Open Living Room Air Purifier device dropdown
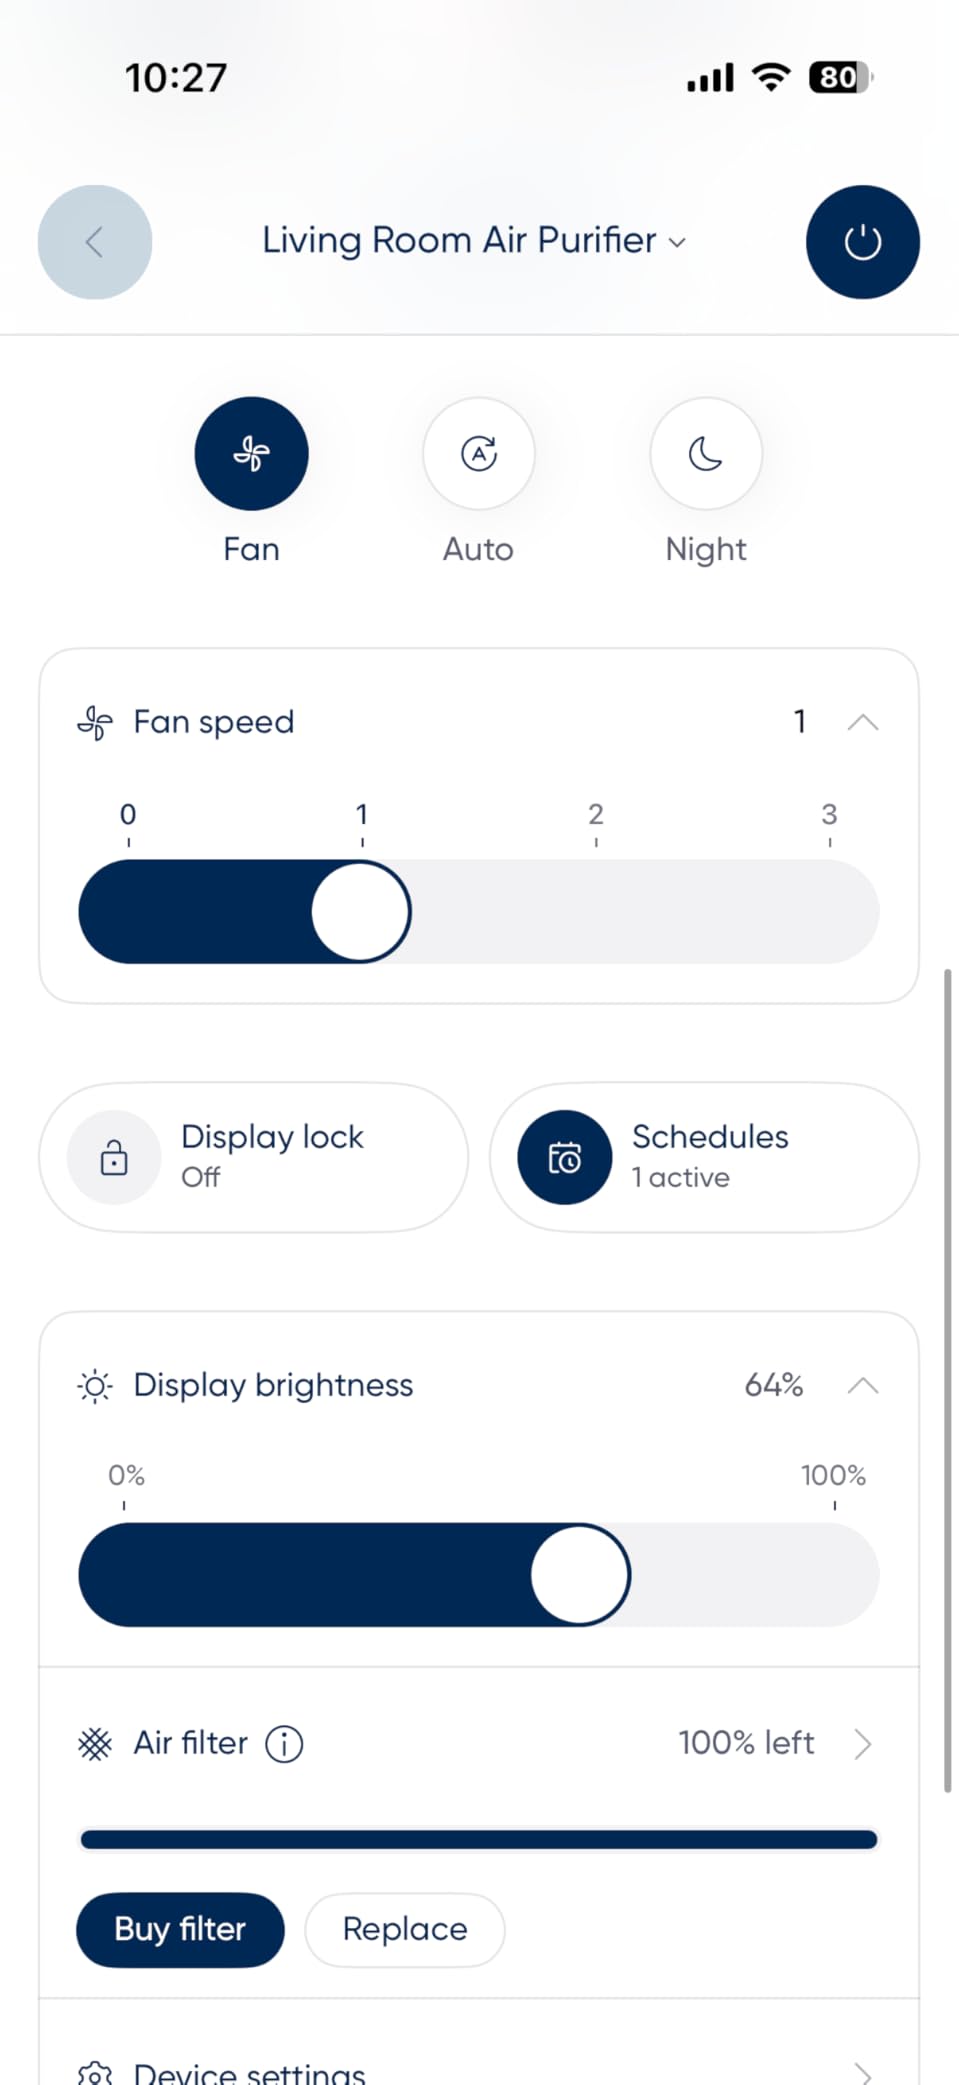This screenshot has height=2085, width=959. 474,241
